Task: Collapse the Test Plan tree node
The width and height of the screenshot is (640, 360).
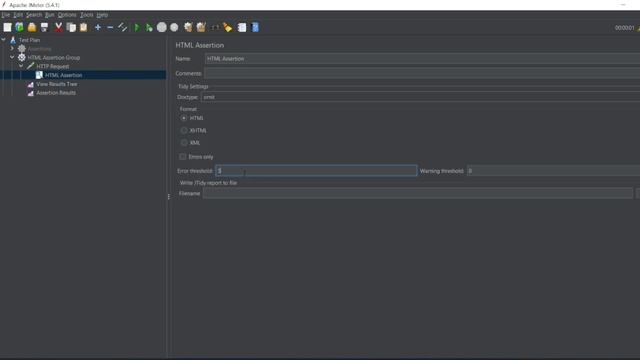Action: click(4, 40)
